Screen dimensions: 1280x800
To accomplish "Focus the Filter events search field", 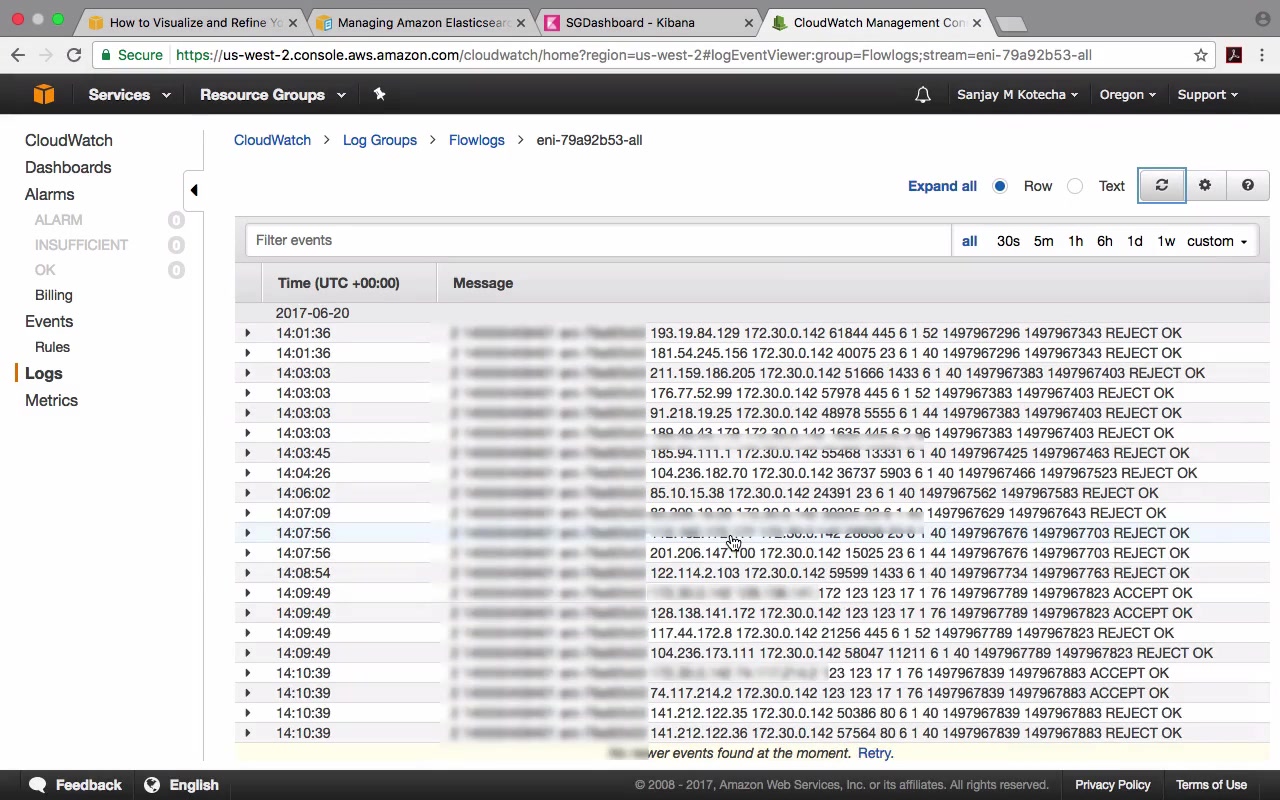I will [598, 240].
